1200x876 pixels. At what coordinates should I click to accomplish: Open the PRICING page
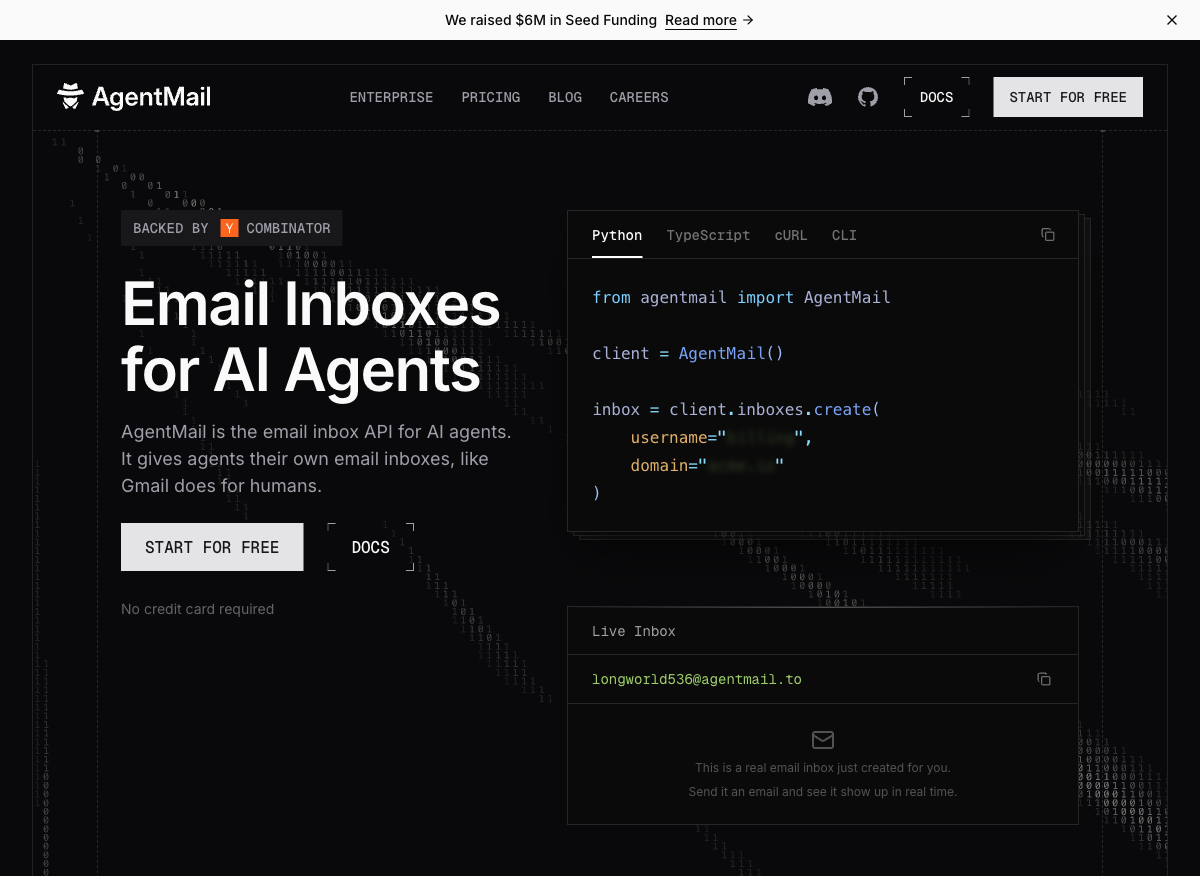[491, 97]
